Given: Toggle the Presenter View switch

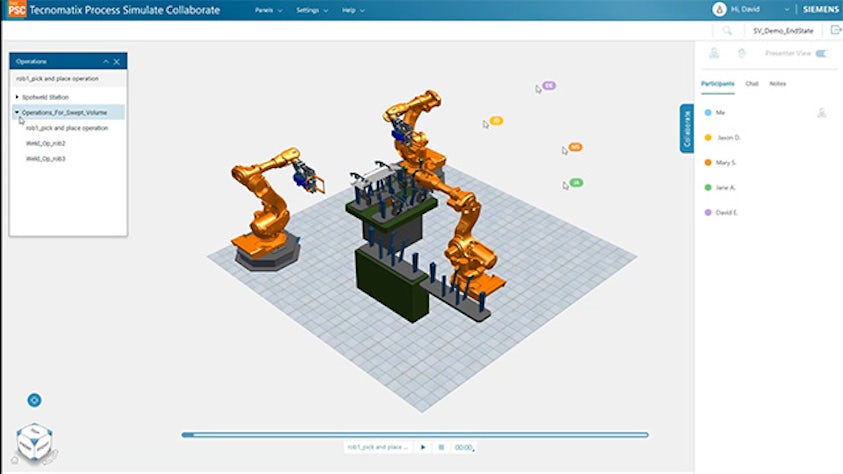Looking at the screenshot, I should point(821,53).
